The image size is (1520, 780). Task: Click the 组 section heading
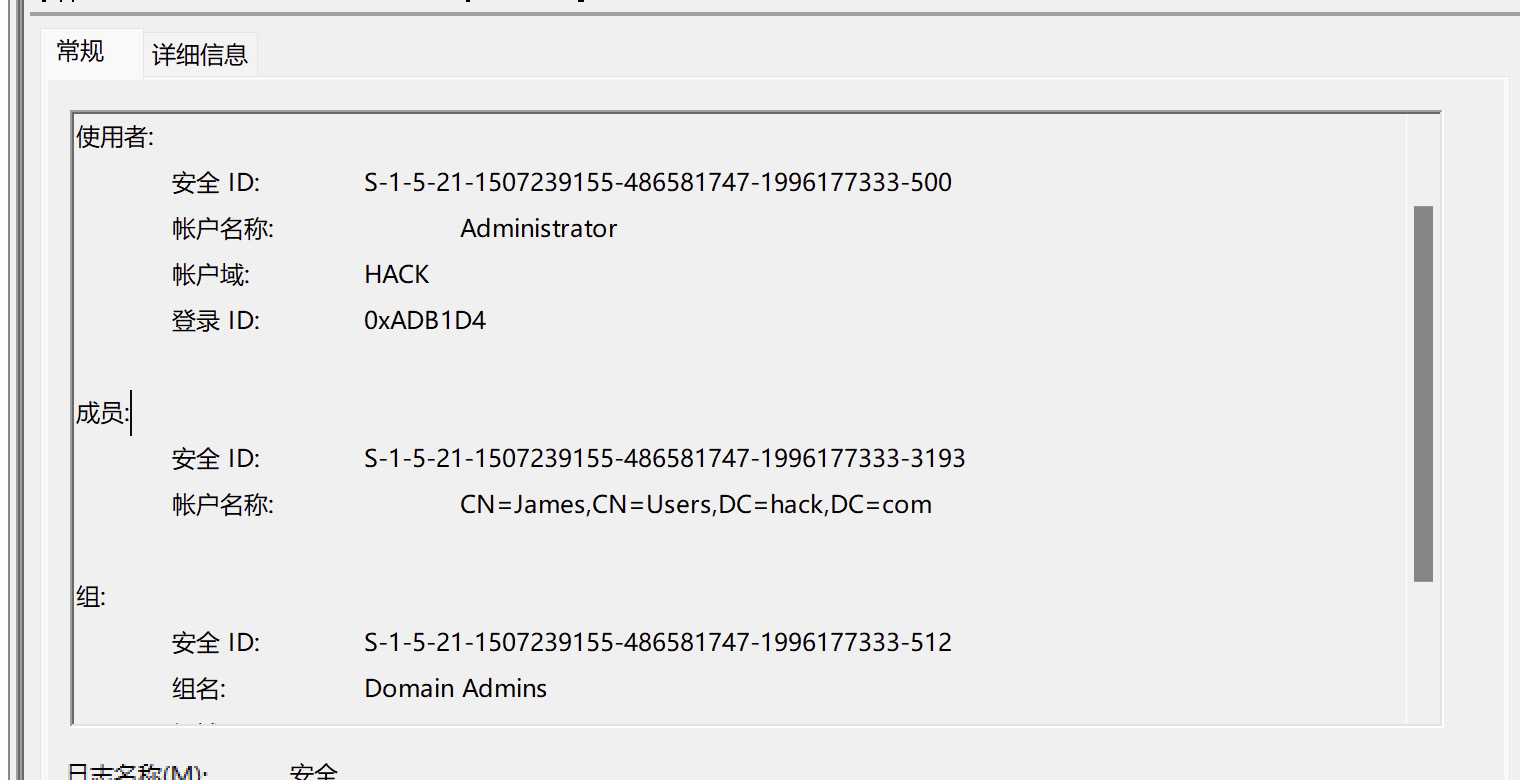point(91,597)
